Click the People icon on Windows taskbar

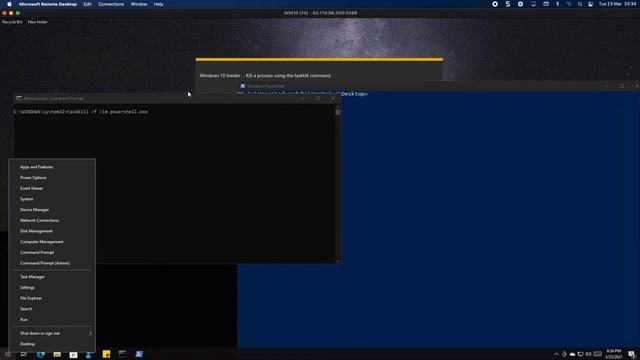pos(89,354)
